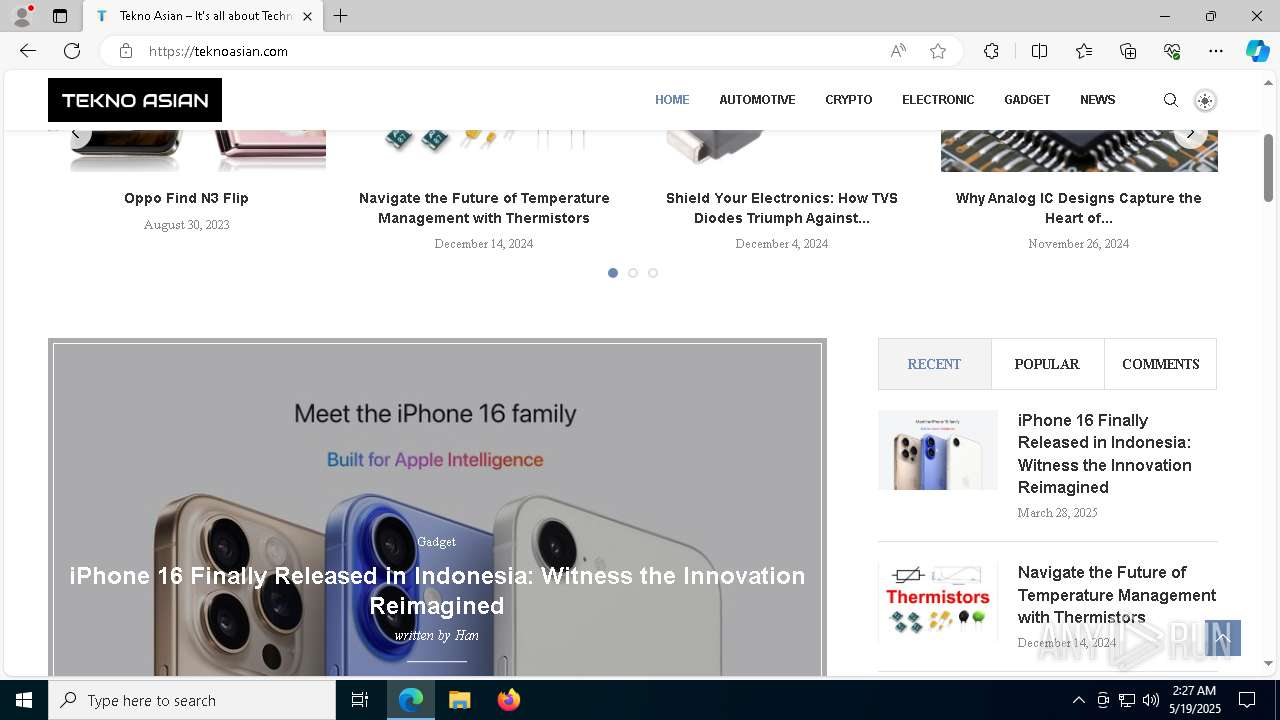Switch to POPULAR sidebar tab

tap(1047, 364)
